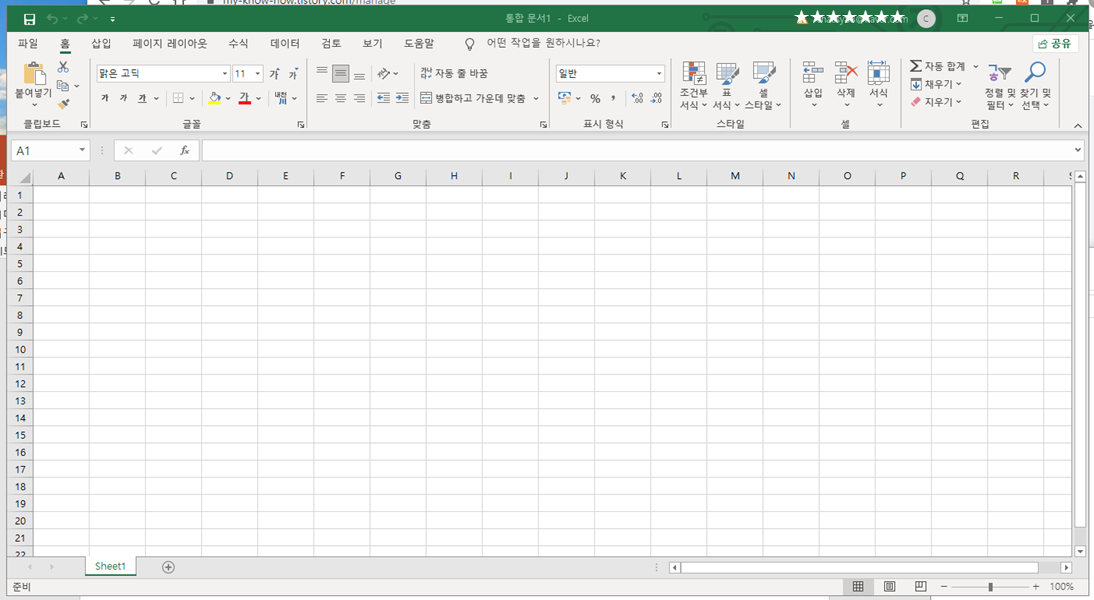Open the View (보기) tab
This screenshot has width=1094, height=600.
(372, 43)
